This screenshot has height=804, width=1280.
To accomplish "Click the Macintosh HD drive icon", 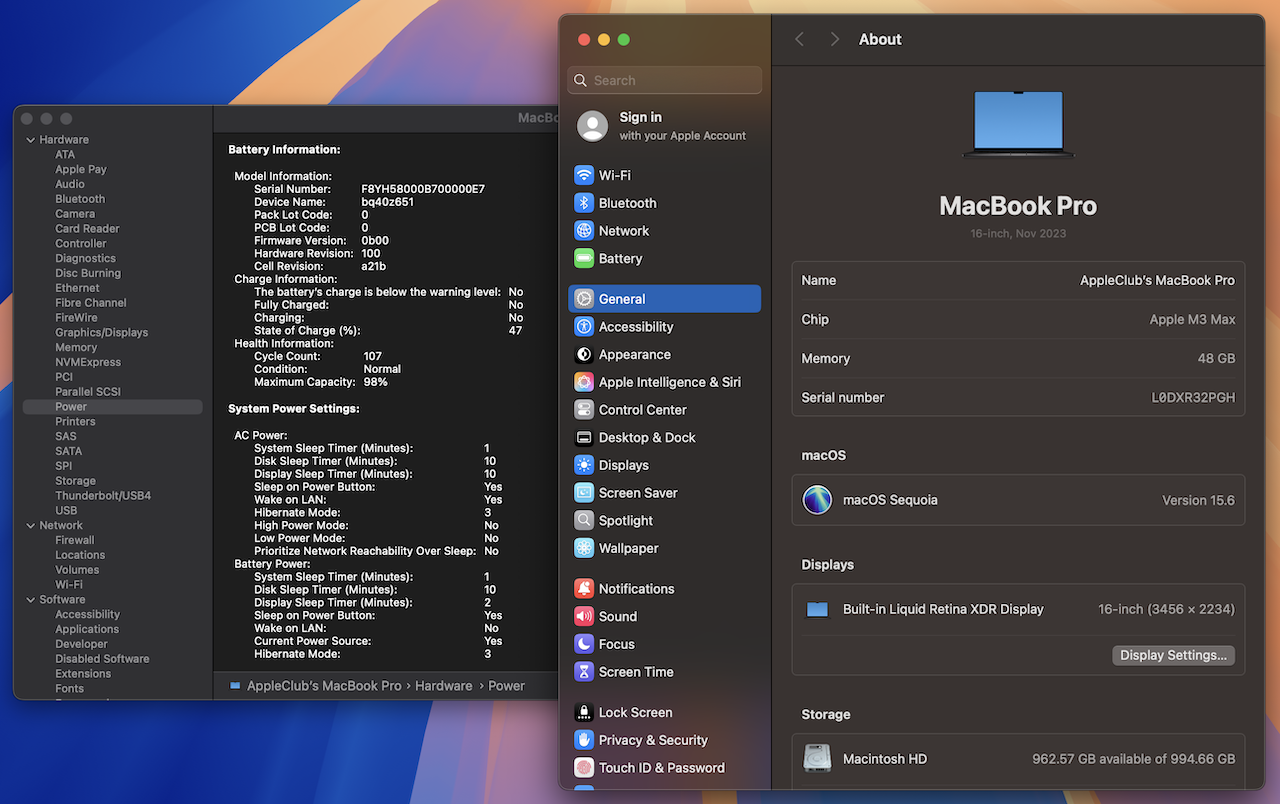I will [817, 758].
